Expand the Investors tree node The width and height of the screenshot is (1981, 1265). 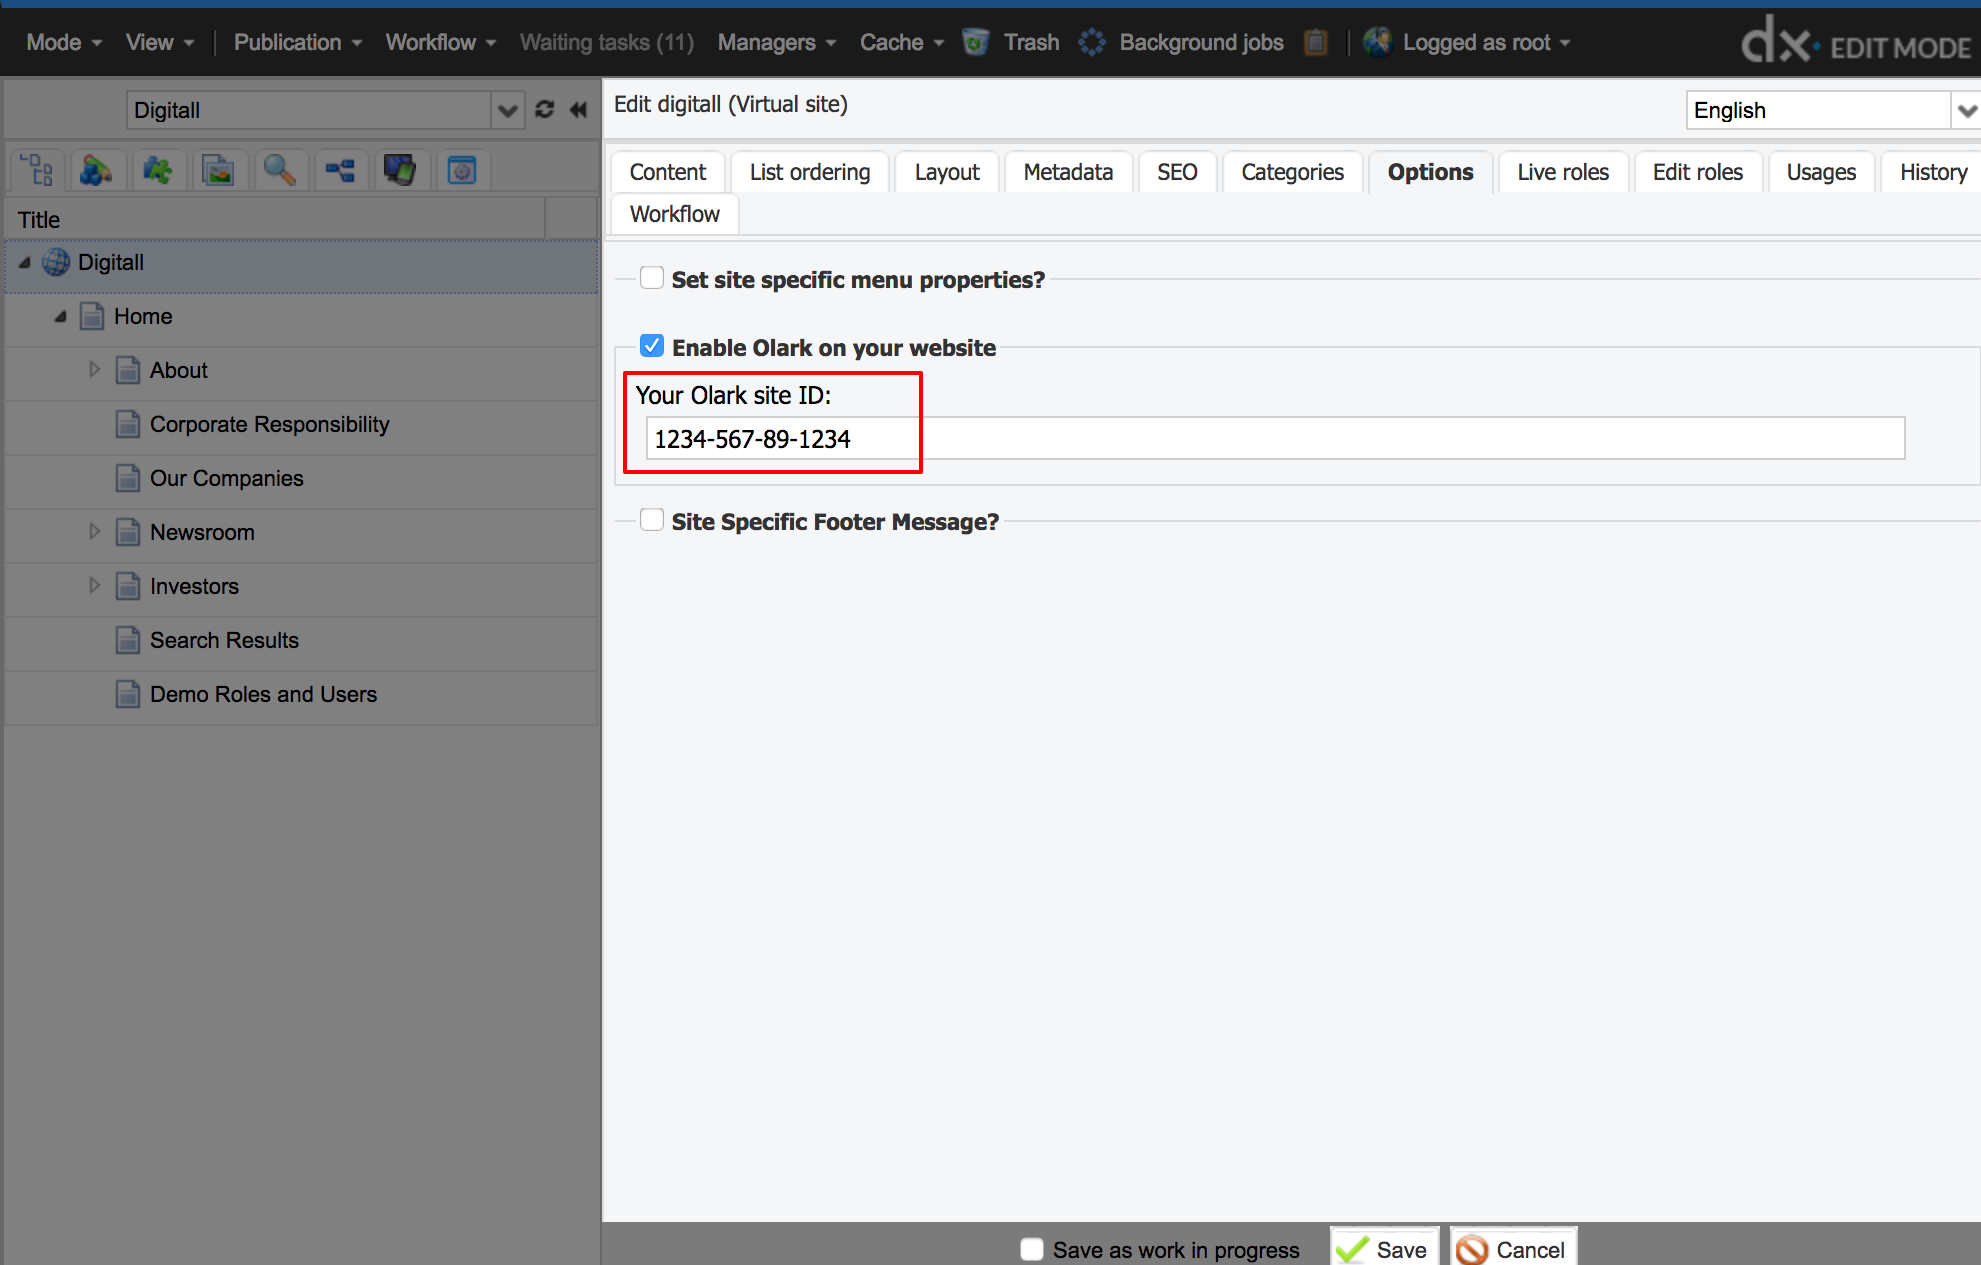tap(95, 586)
